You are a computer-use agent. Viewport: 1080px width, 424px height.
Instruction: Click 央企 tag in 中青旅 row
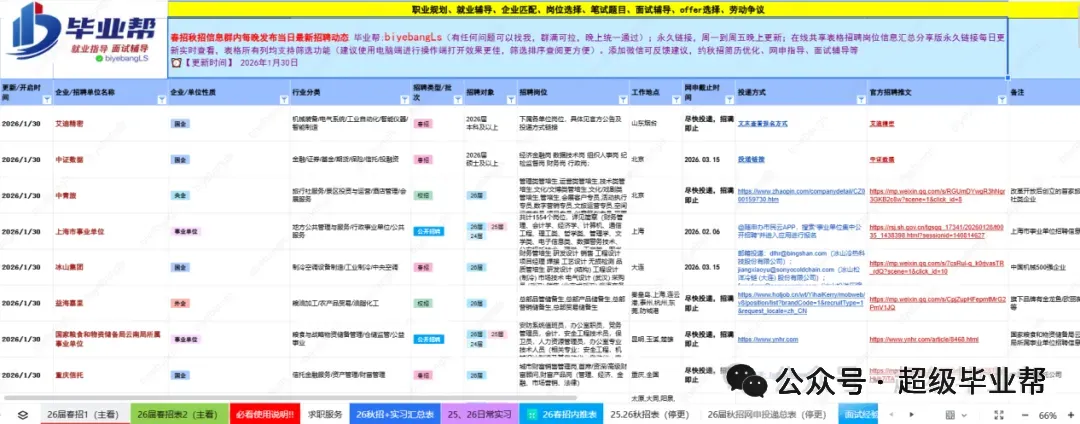tap(180, 195)
